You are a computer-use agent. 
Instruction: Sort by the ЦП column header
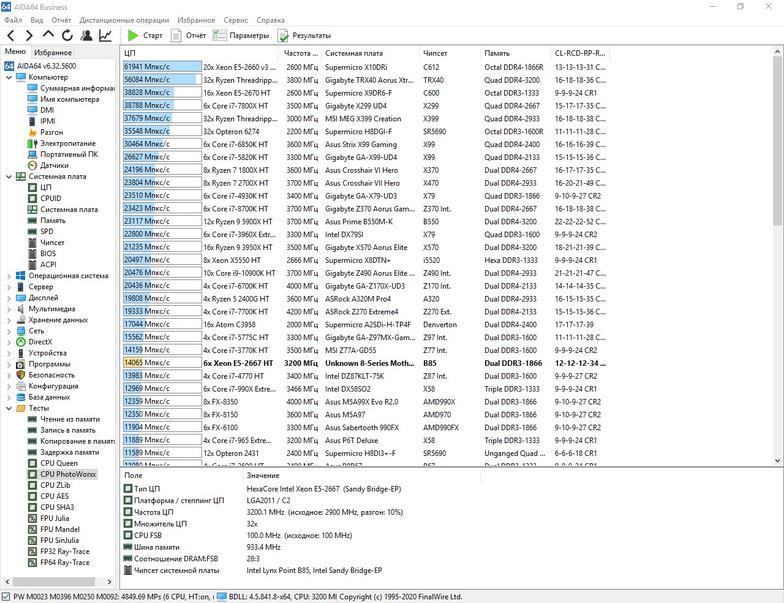coord(200,53)
